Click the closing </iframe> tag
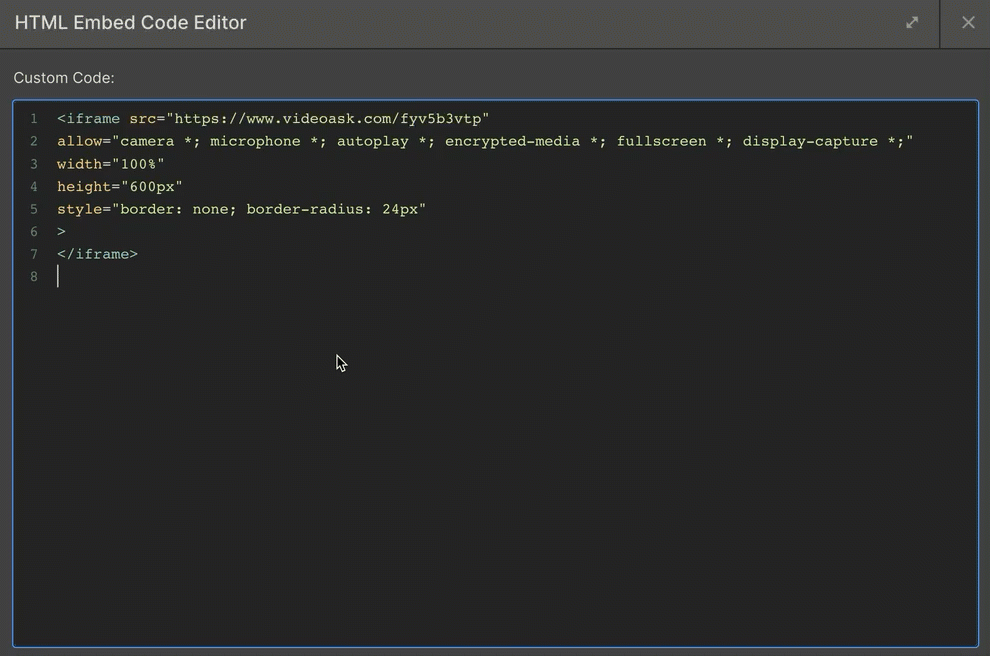Screen dimensions: 990x656 click(x=97, y=254)
